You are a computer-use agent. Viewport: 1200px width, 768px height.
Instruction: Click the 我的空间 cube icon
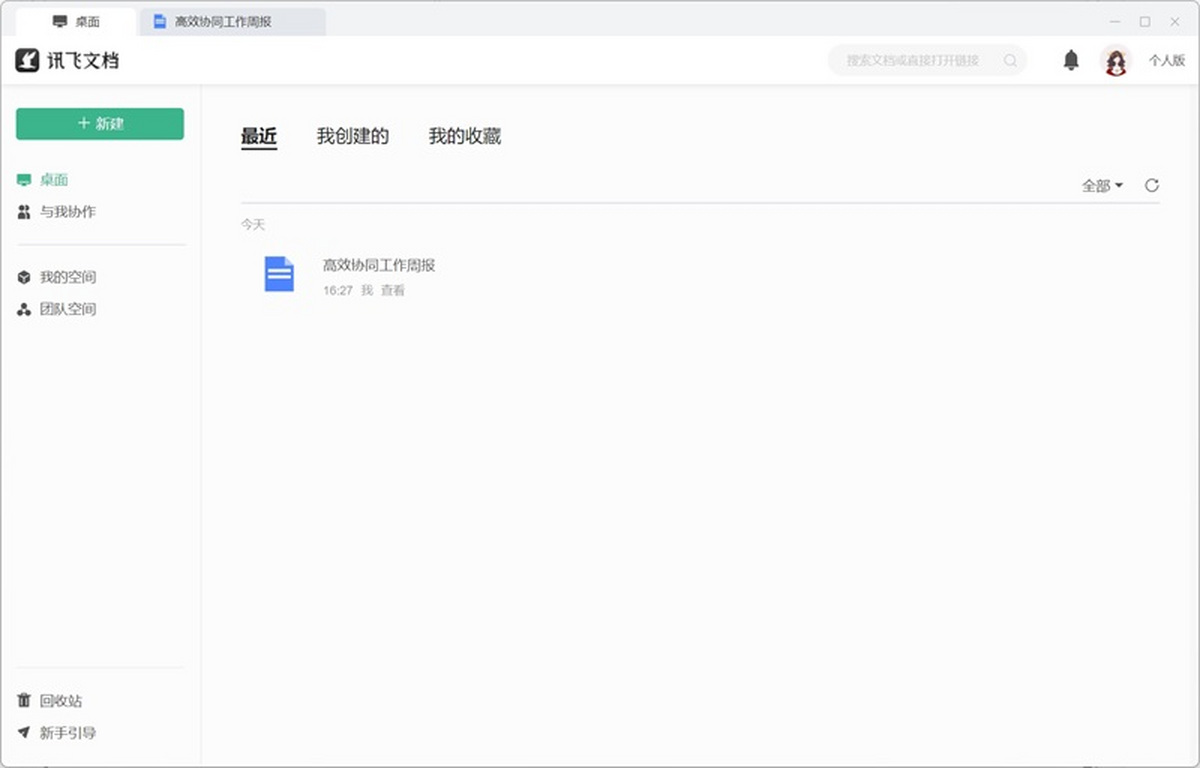pyautogui.click(x=25, y=277)
